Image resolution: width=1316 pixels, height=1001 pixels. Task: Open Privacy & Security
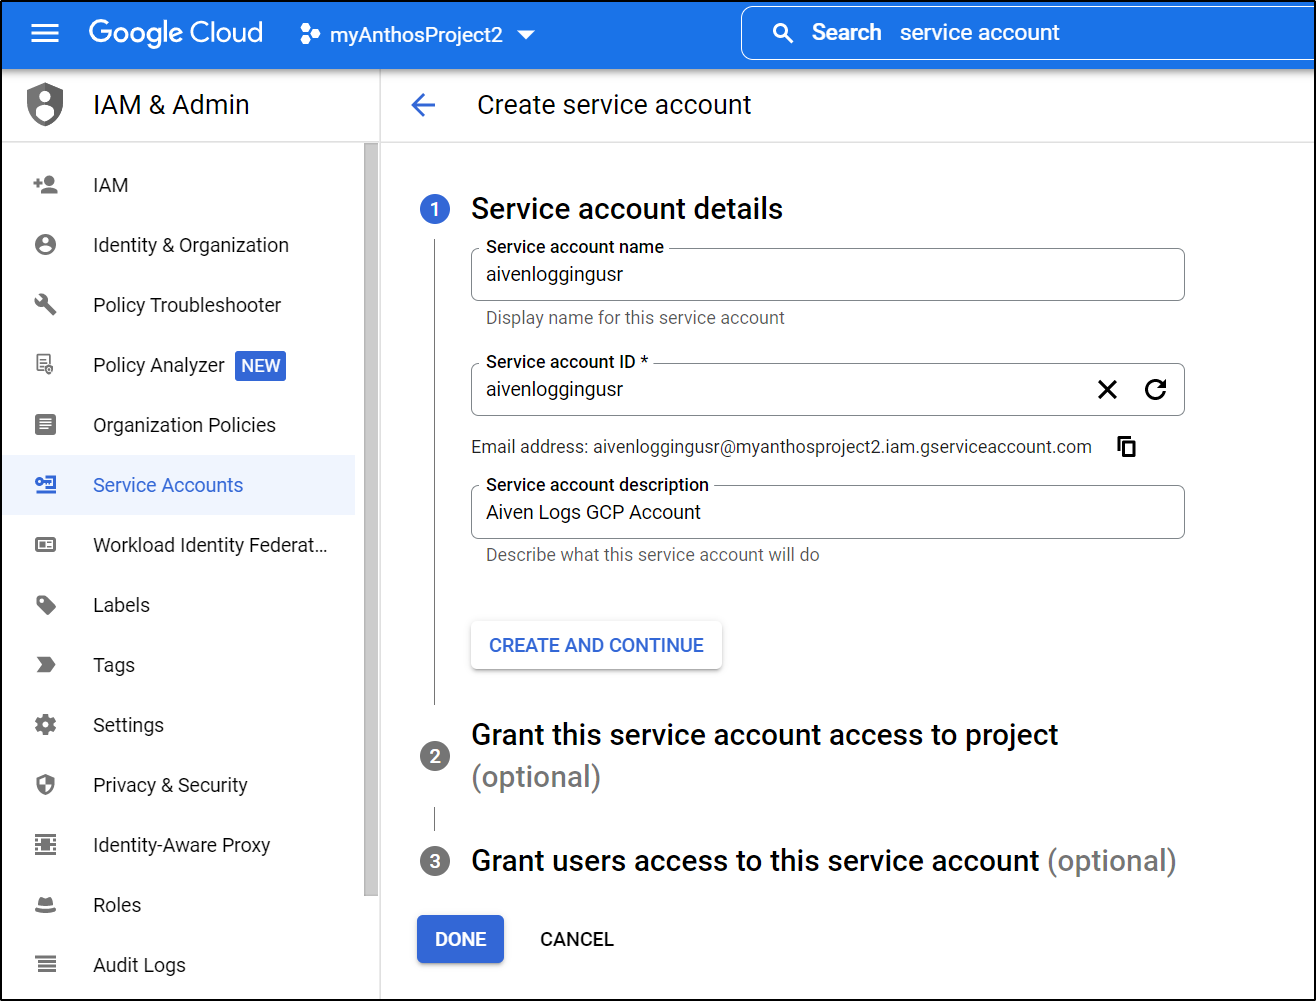click(179, 785)
